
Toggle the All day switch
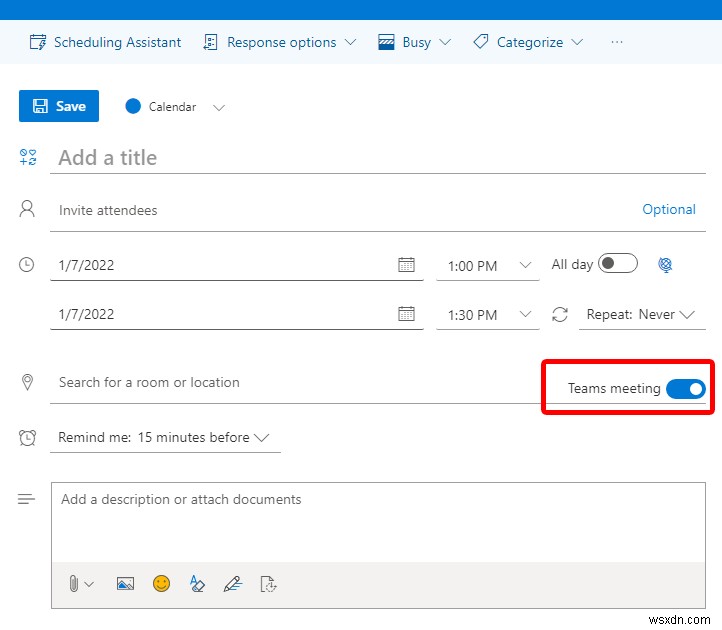[617, 263]
